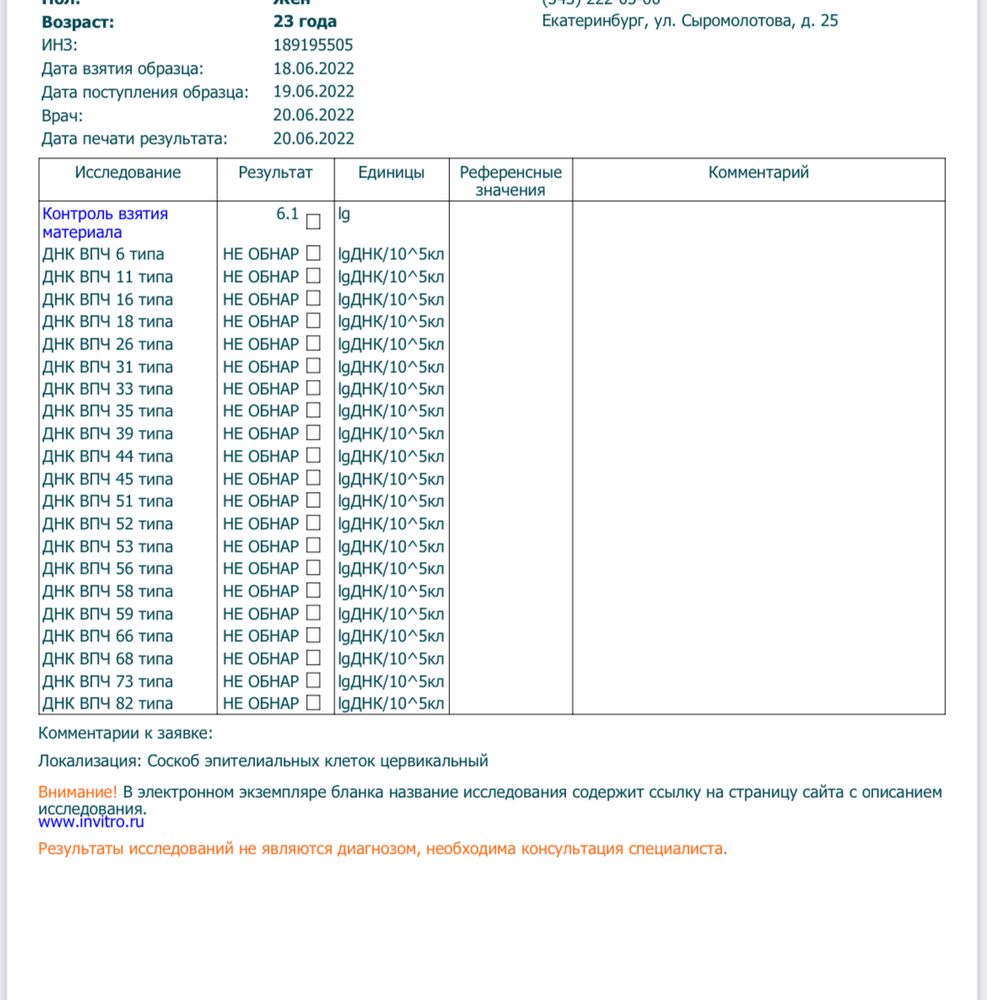Click the 'Исследование' column header

[x=128, y=172]
